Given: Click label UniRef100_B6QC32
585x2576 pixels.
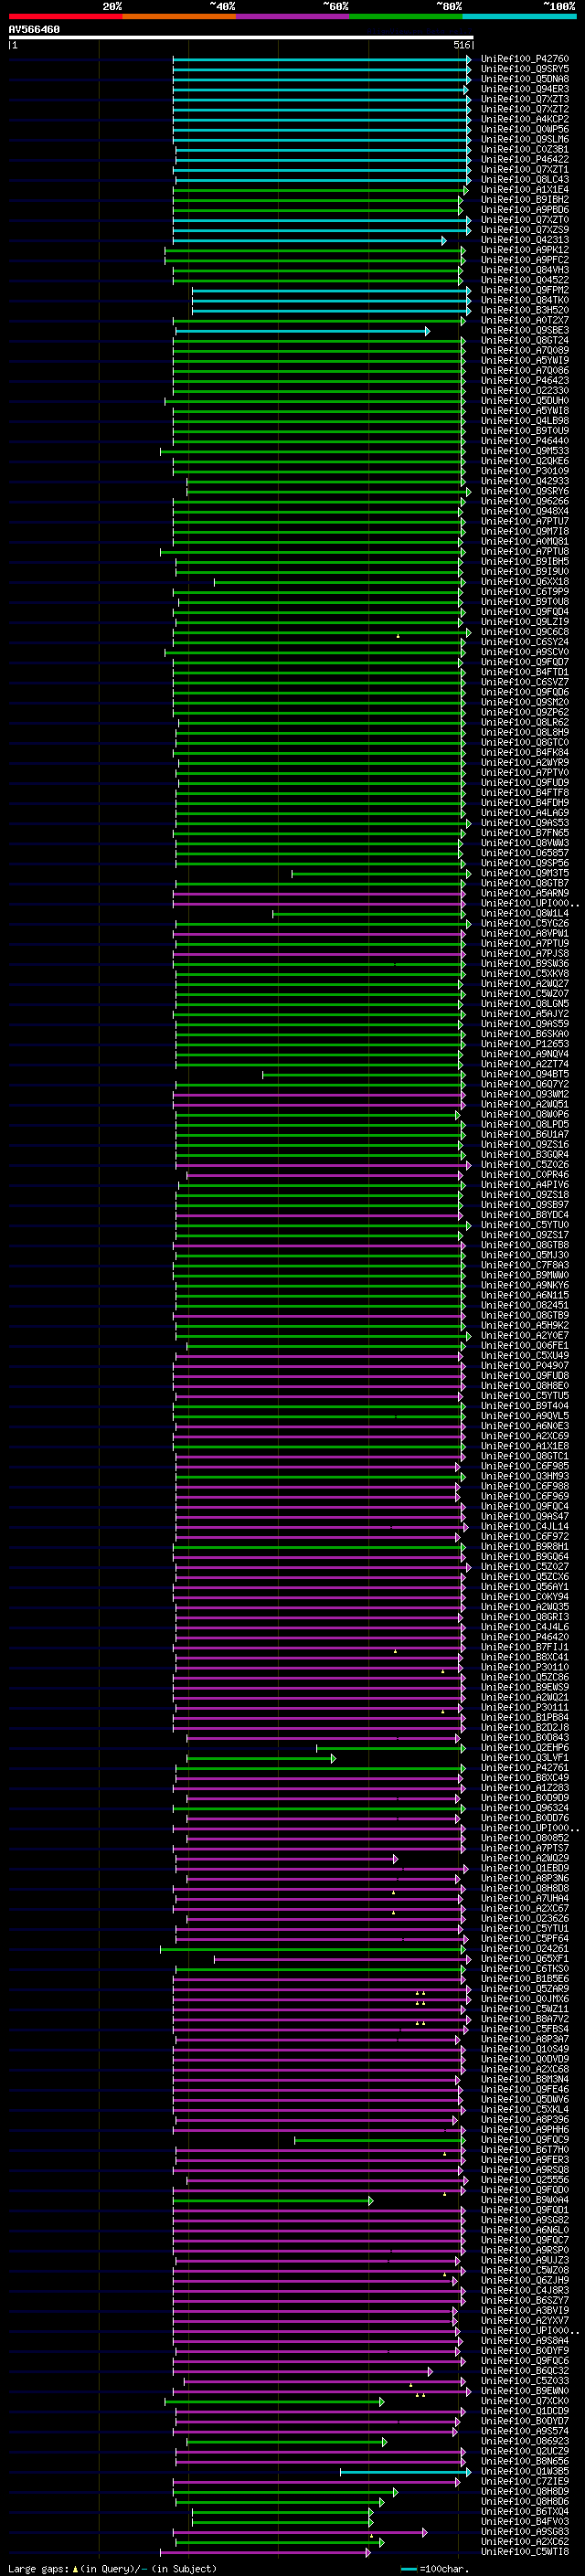Looking at the screenshot, I should [525, 2371].
